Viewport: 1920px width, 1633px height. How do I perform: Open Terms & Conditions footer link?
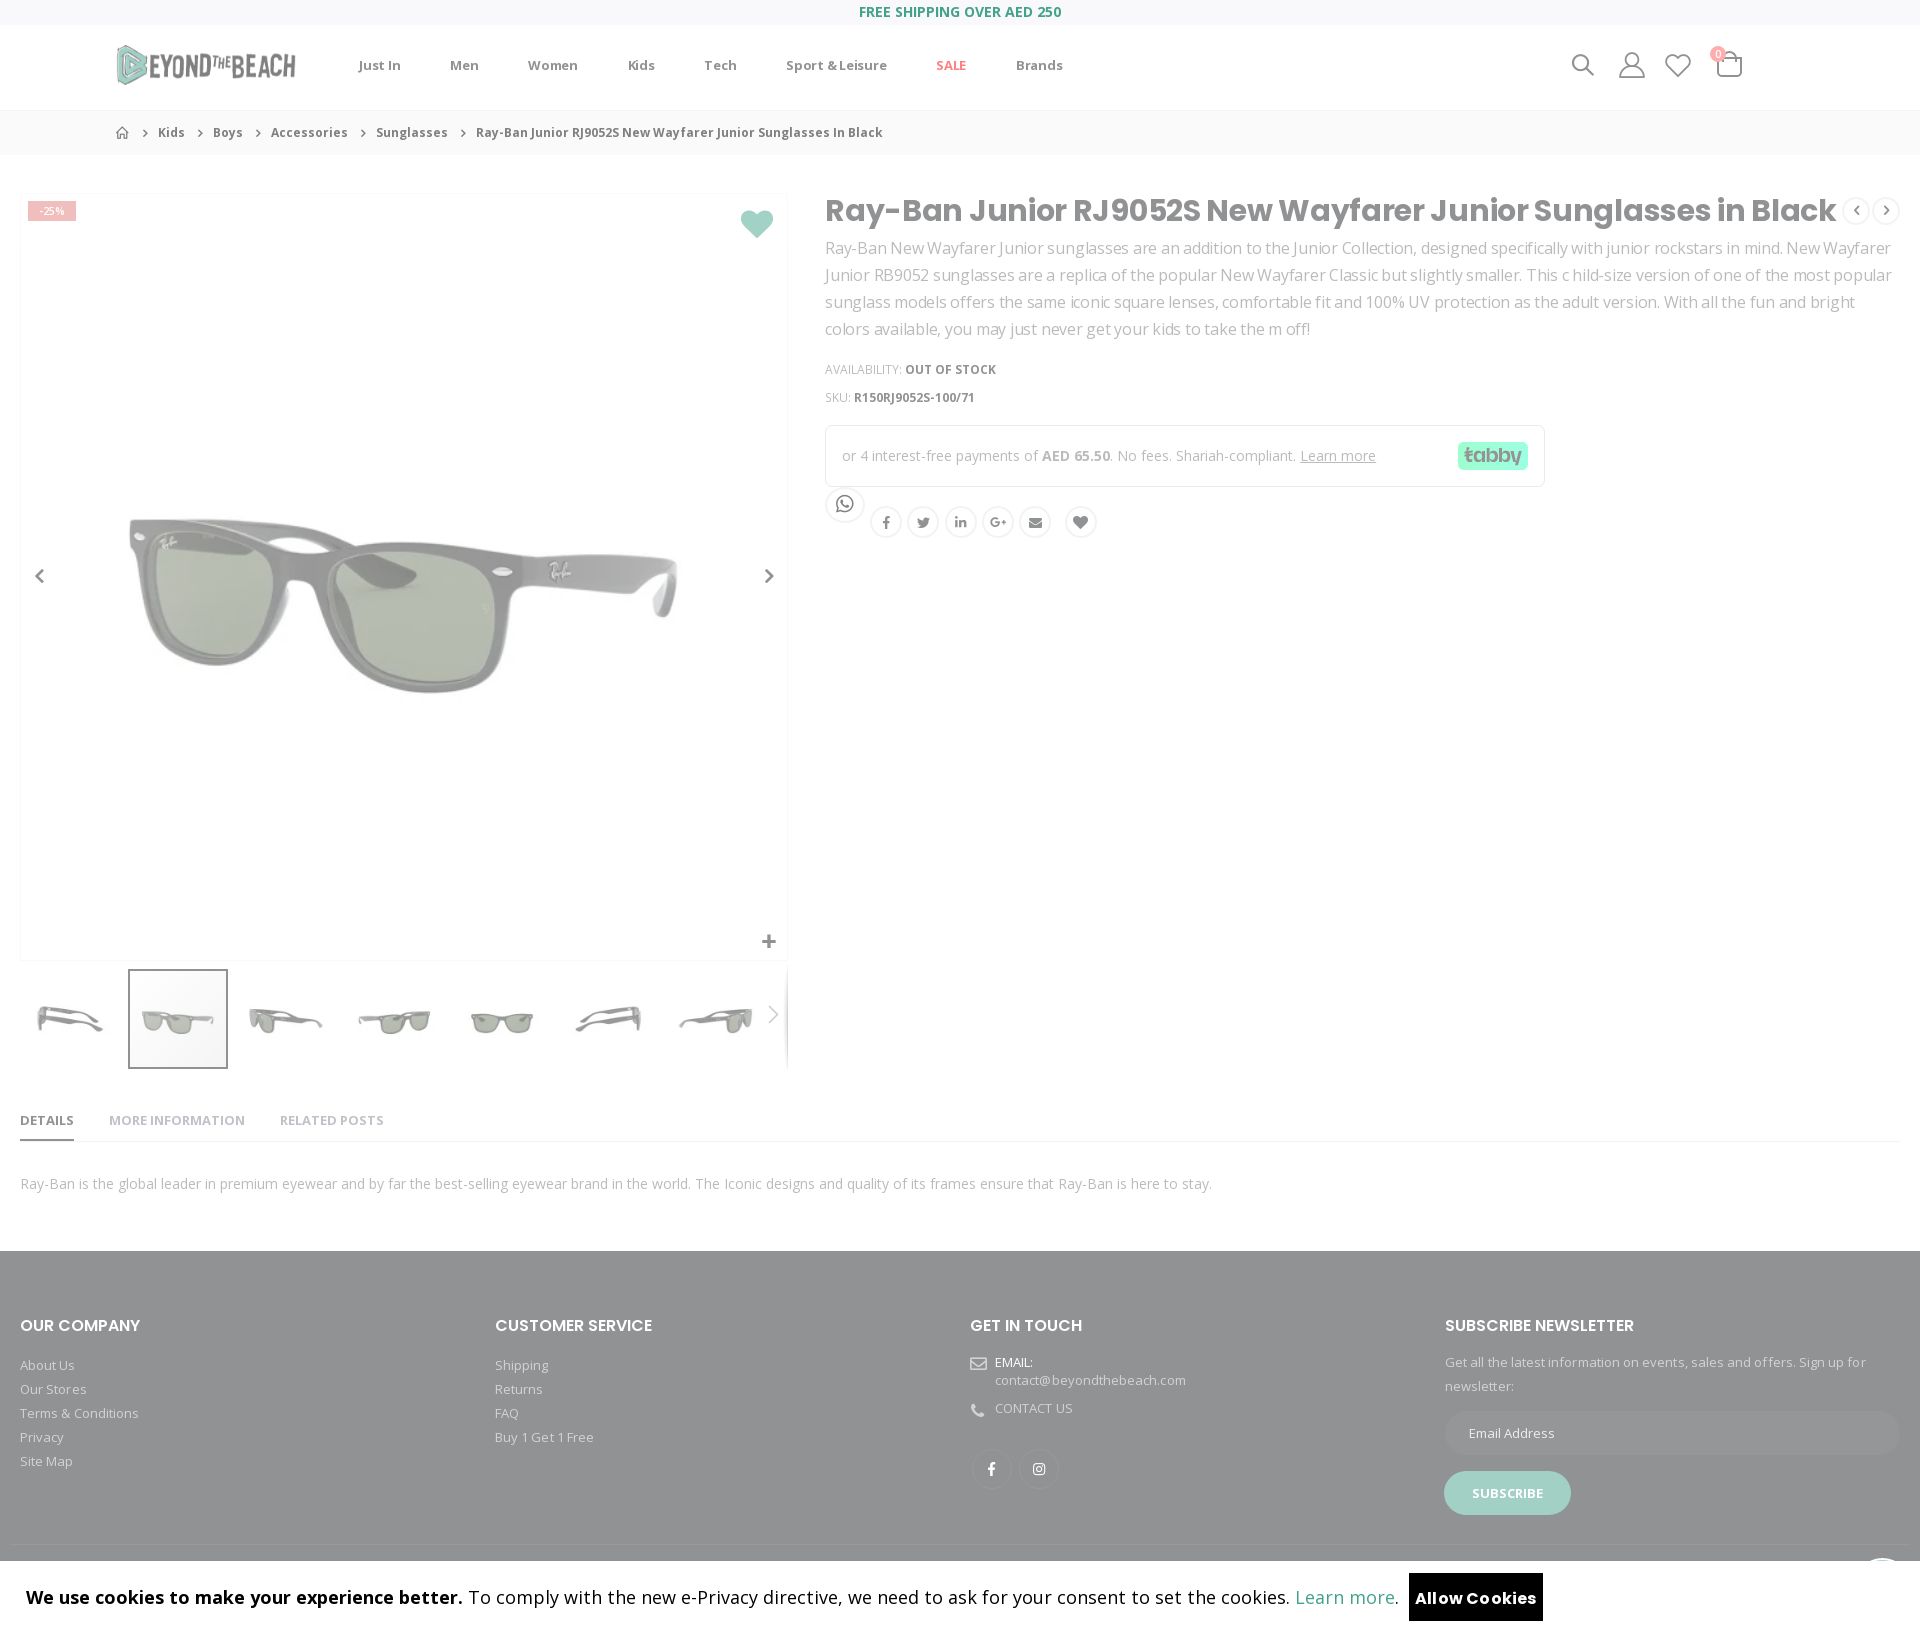pyautogui.click(x=79, y=1413)
